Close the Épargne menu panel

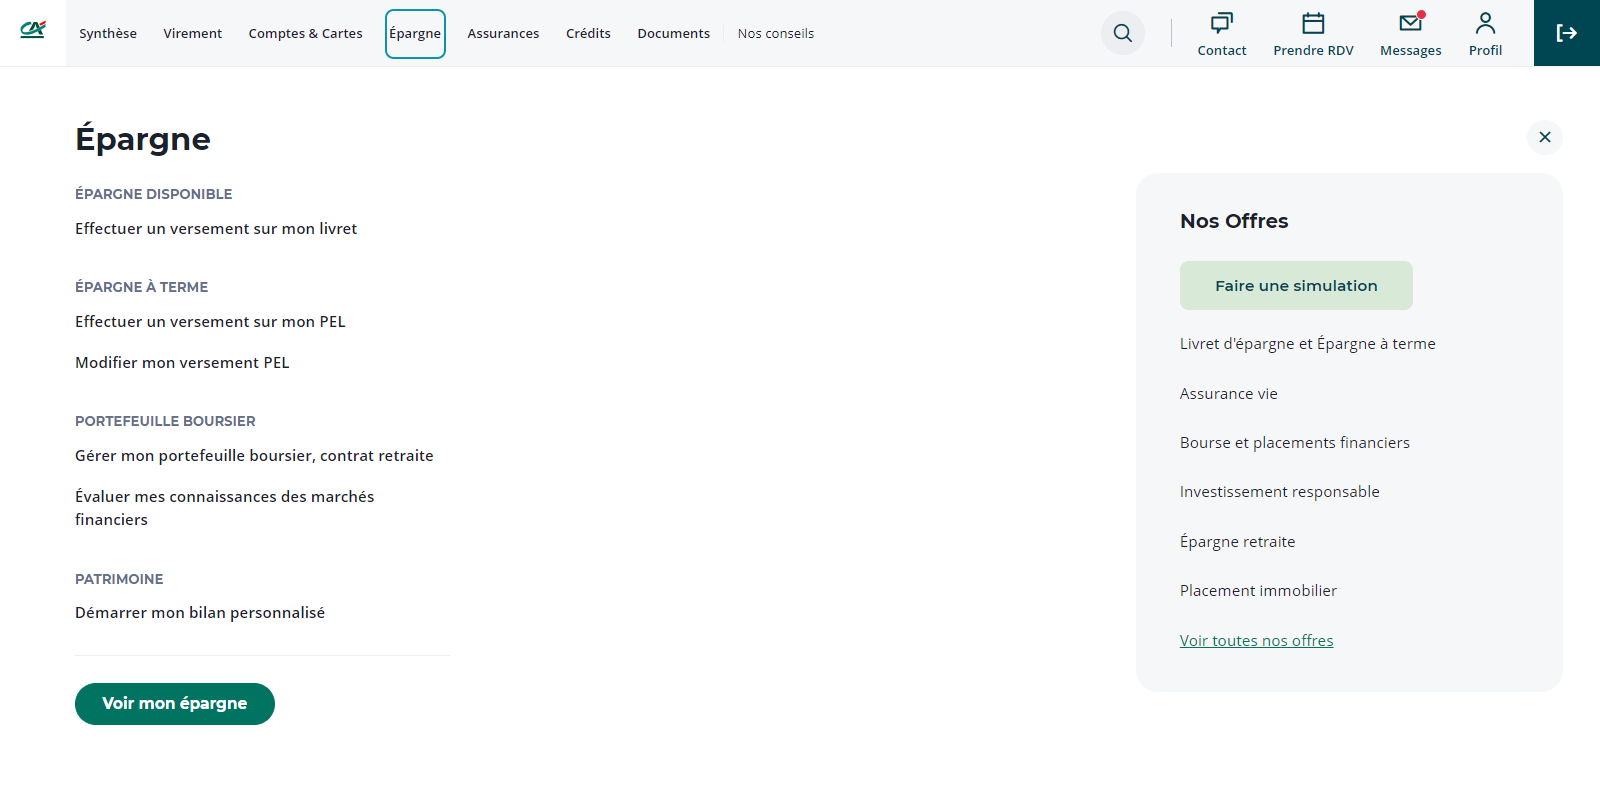(1544, 137)
